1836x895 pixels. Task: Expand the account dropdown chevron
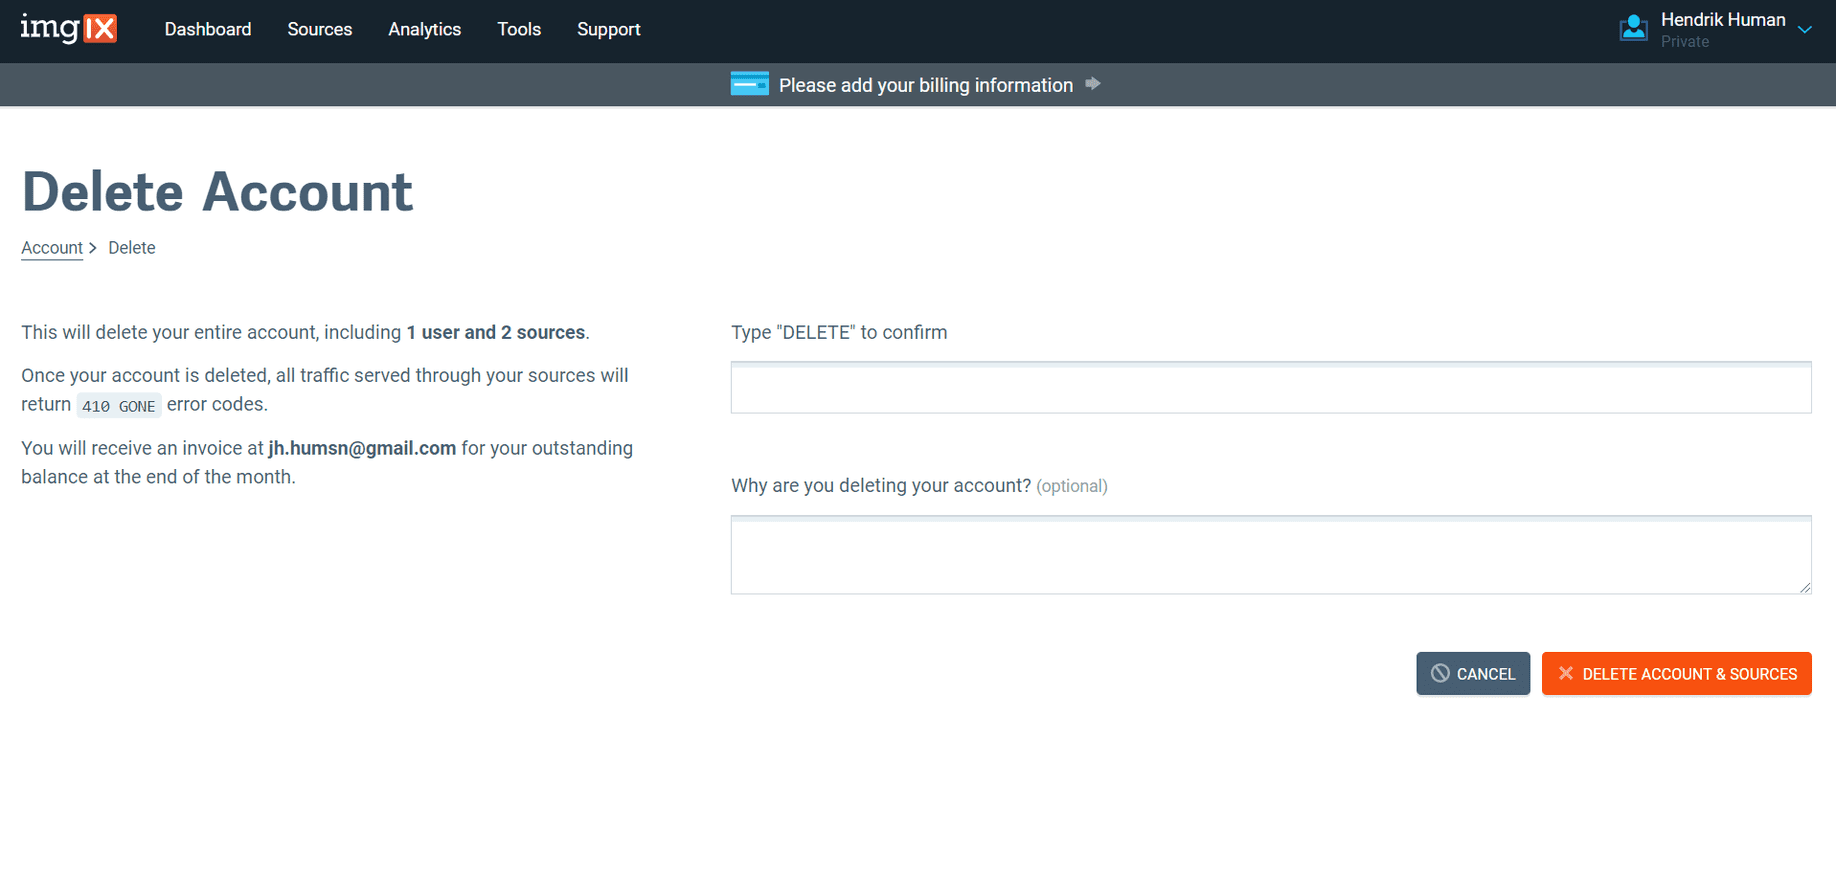(1805, 29)
